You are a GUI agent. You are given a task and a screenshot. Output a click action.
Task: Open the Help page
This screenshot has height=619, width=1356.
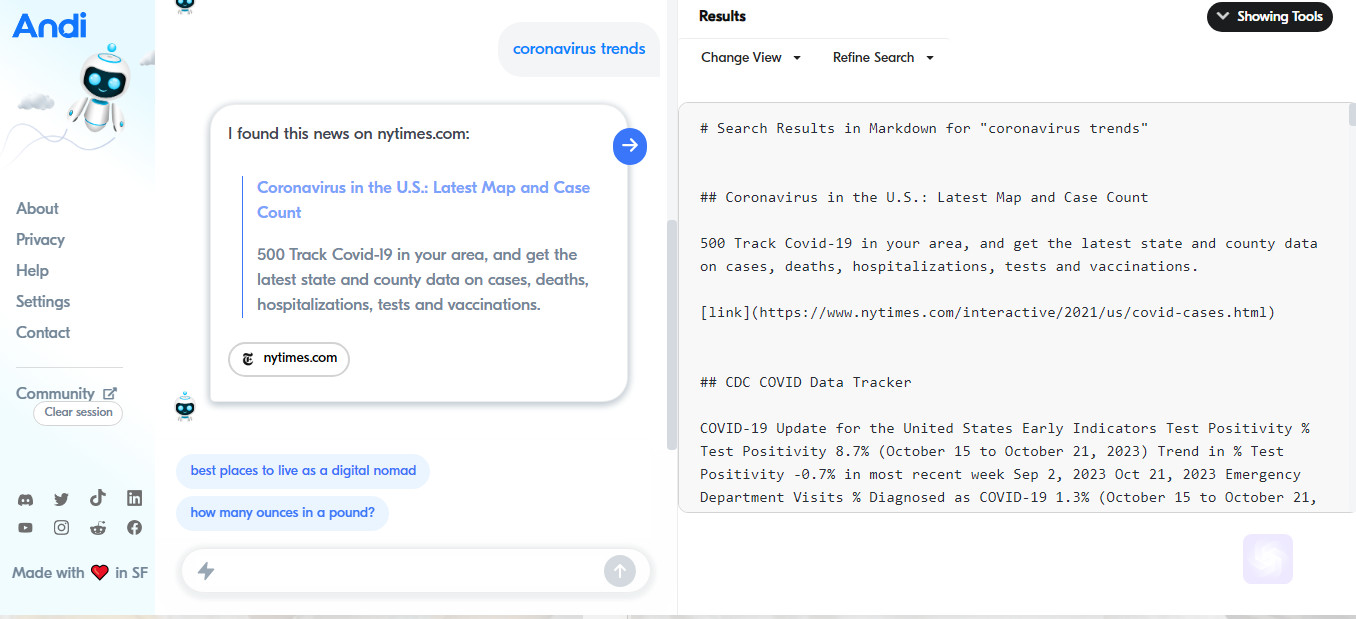[32, 270]
